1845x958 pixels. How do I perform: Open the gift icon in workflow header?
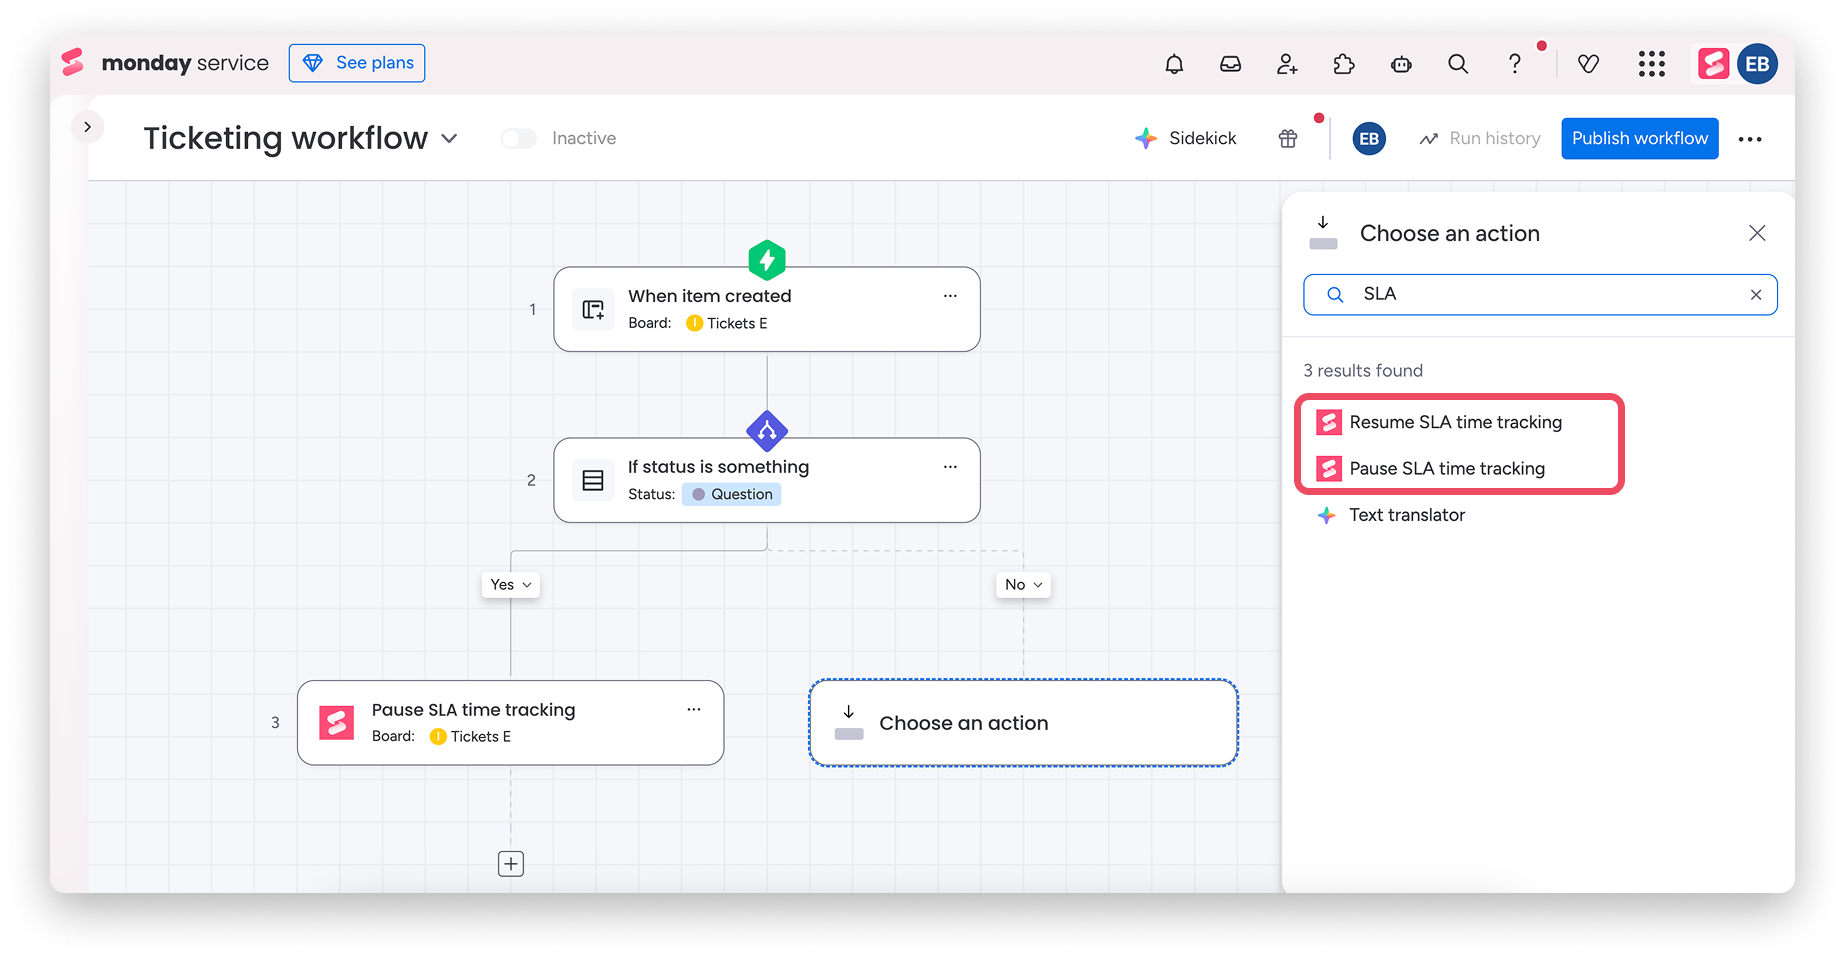(1288, 139)
